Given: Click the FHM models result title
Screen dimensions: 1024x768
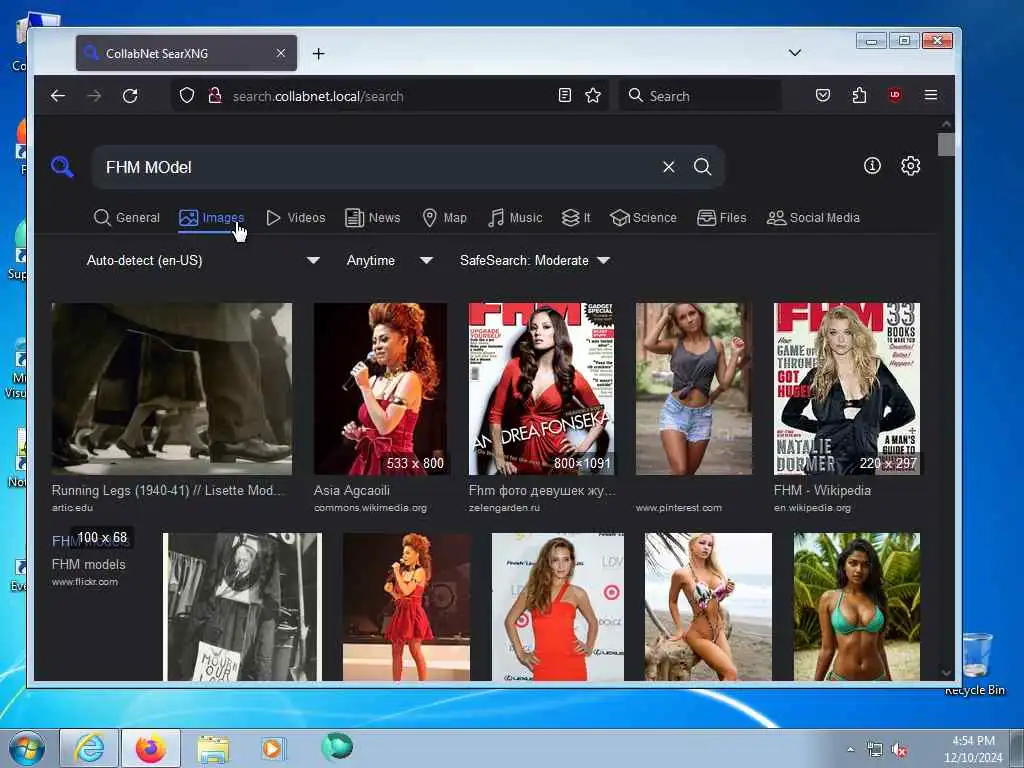Looking at the screenshot, I should coord(88,564).
